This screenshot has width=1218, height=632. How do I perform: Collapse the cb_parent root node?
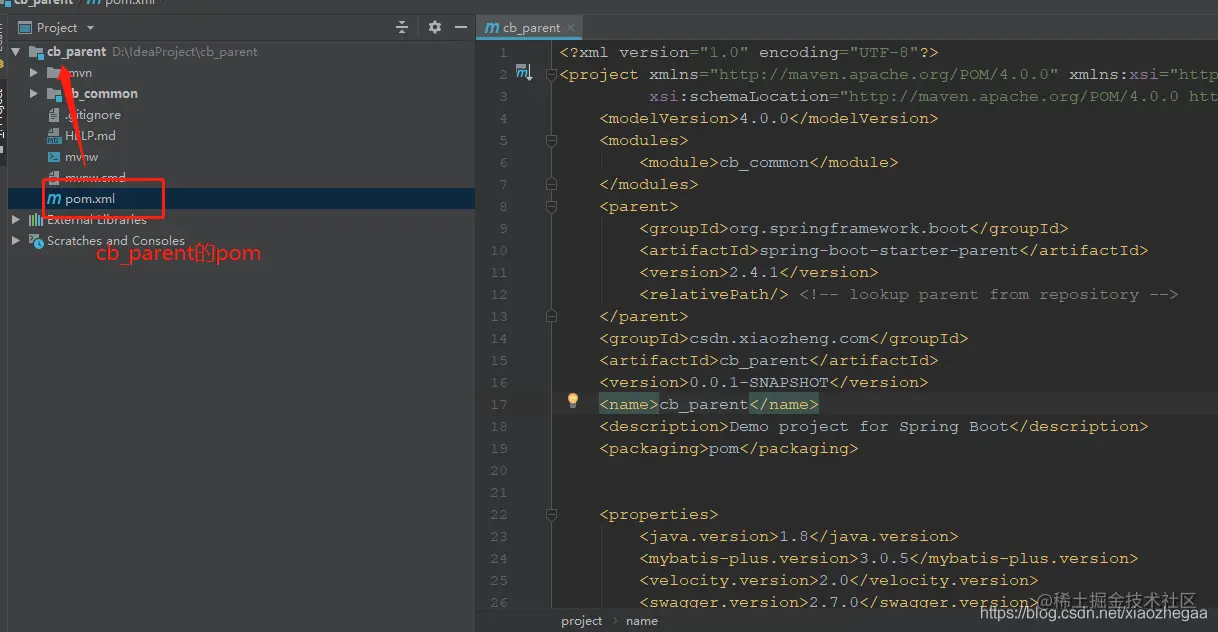[16, 52]
